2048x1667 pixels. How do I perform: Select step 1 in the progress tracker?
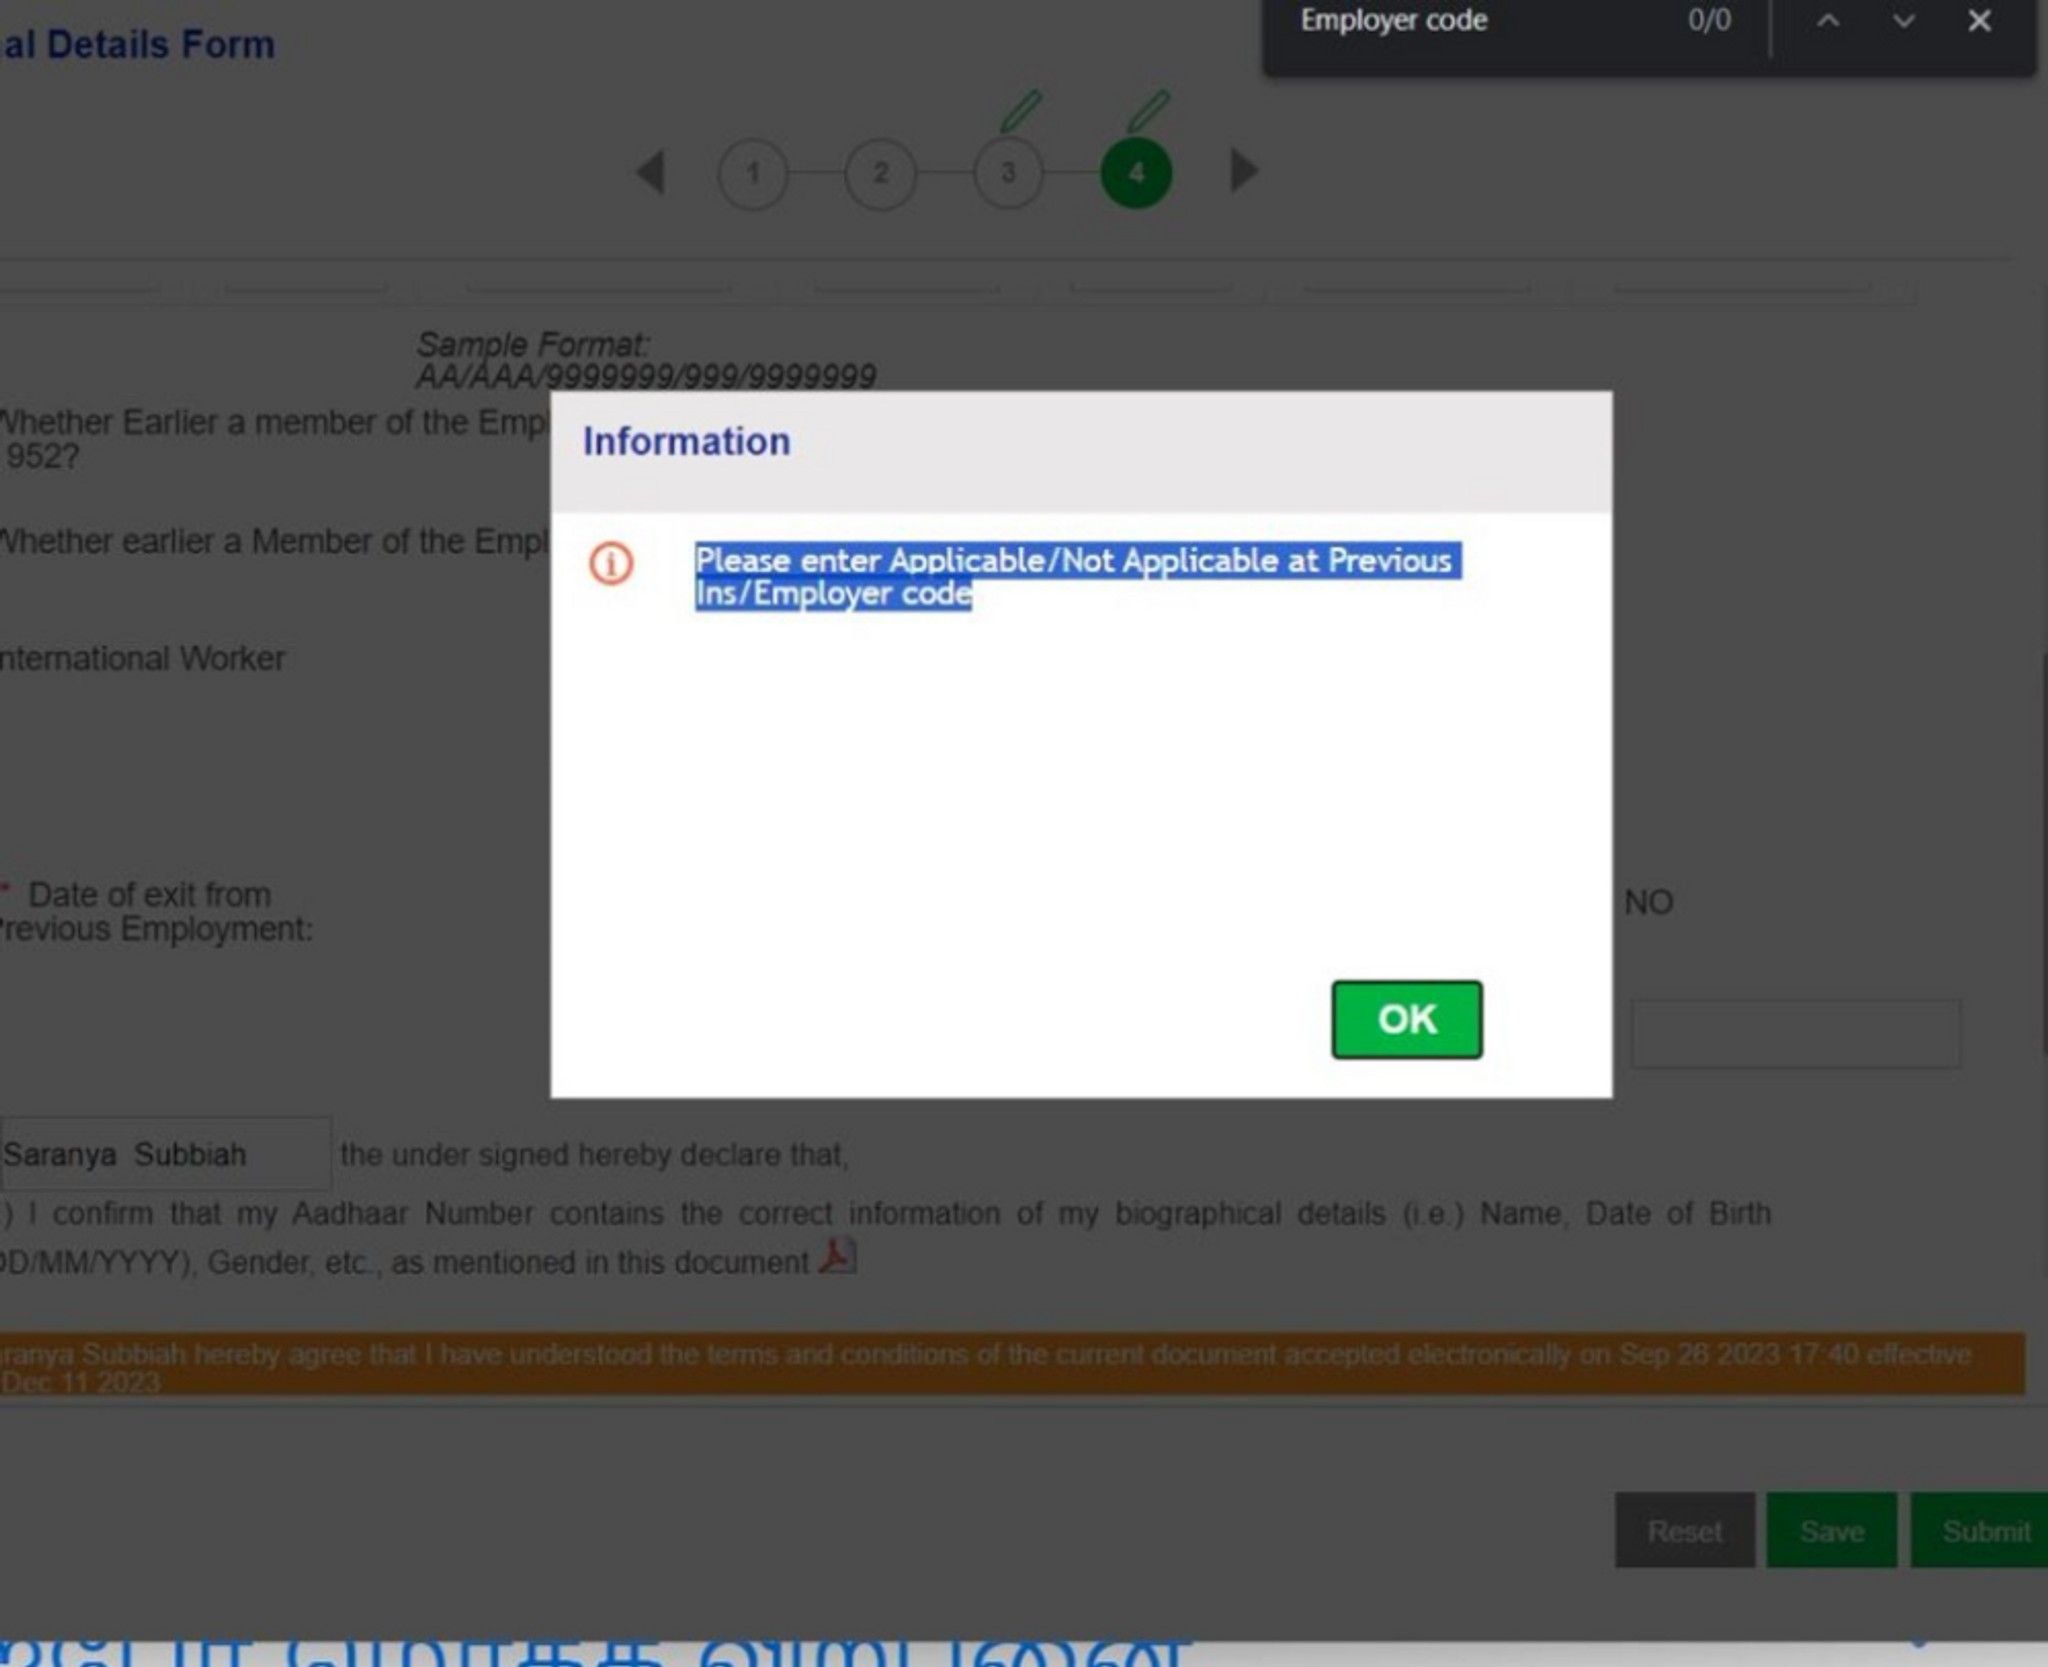coord(755,170)
